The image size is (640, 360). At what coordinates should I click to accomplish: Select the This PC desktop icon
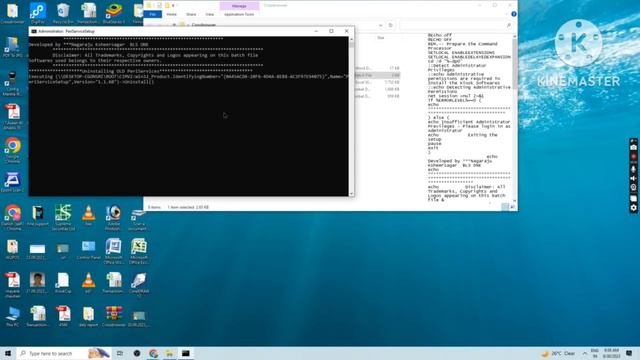click(x=13, y=317)
